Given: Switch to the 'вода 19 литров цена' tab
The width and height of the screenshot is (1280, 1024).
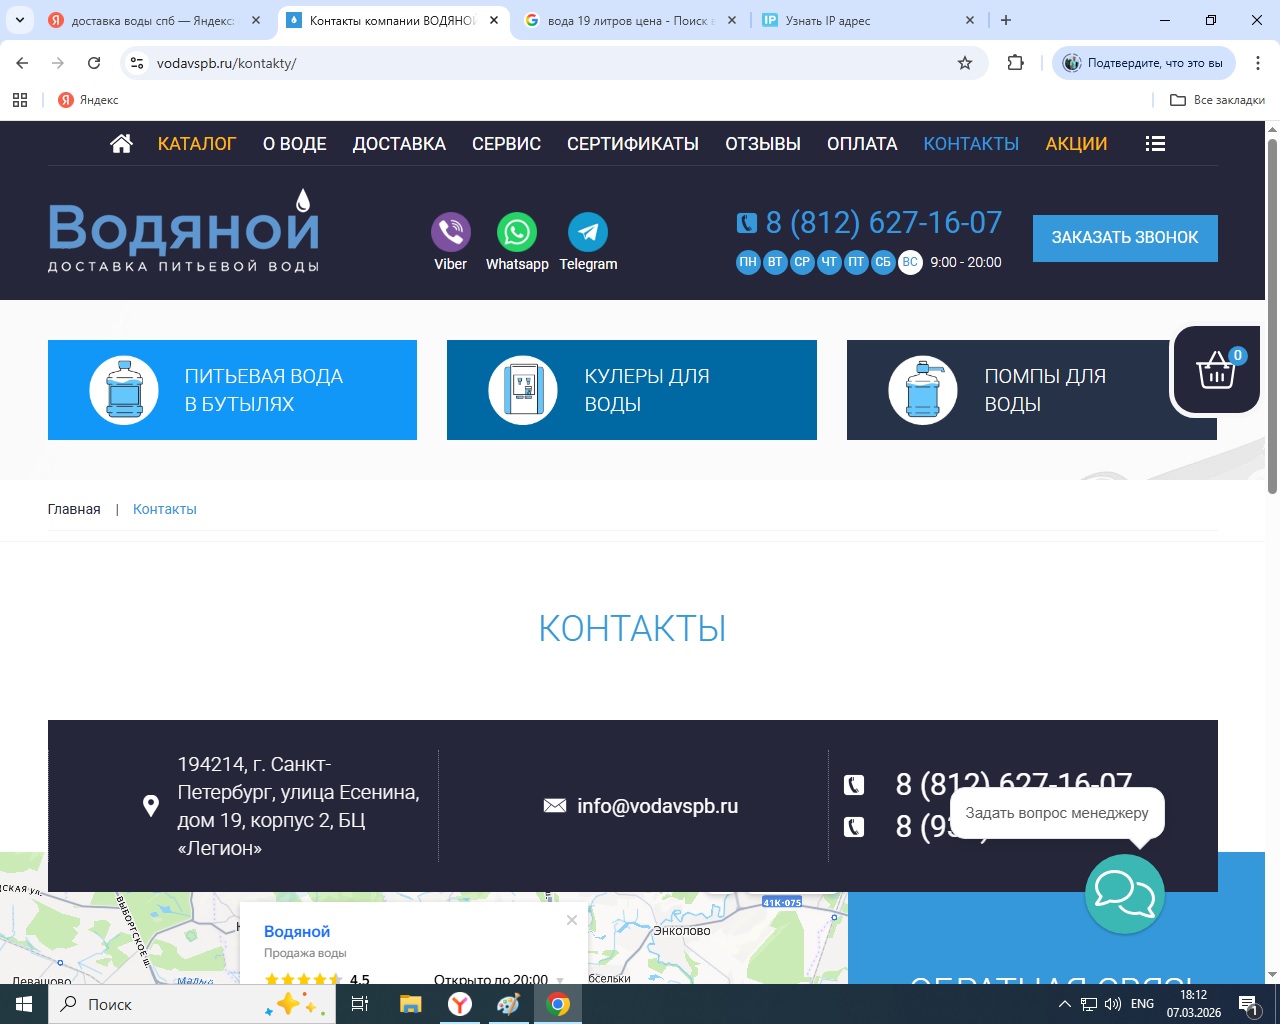Looking at the screenshot, I should [630, 20].
